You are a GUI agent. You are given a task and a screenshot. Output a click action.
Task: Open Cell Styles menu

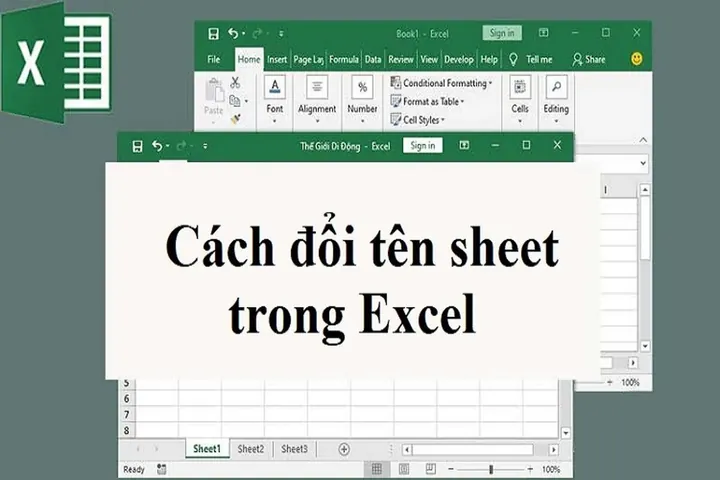pos(417,120)
